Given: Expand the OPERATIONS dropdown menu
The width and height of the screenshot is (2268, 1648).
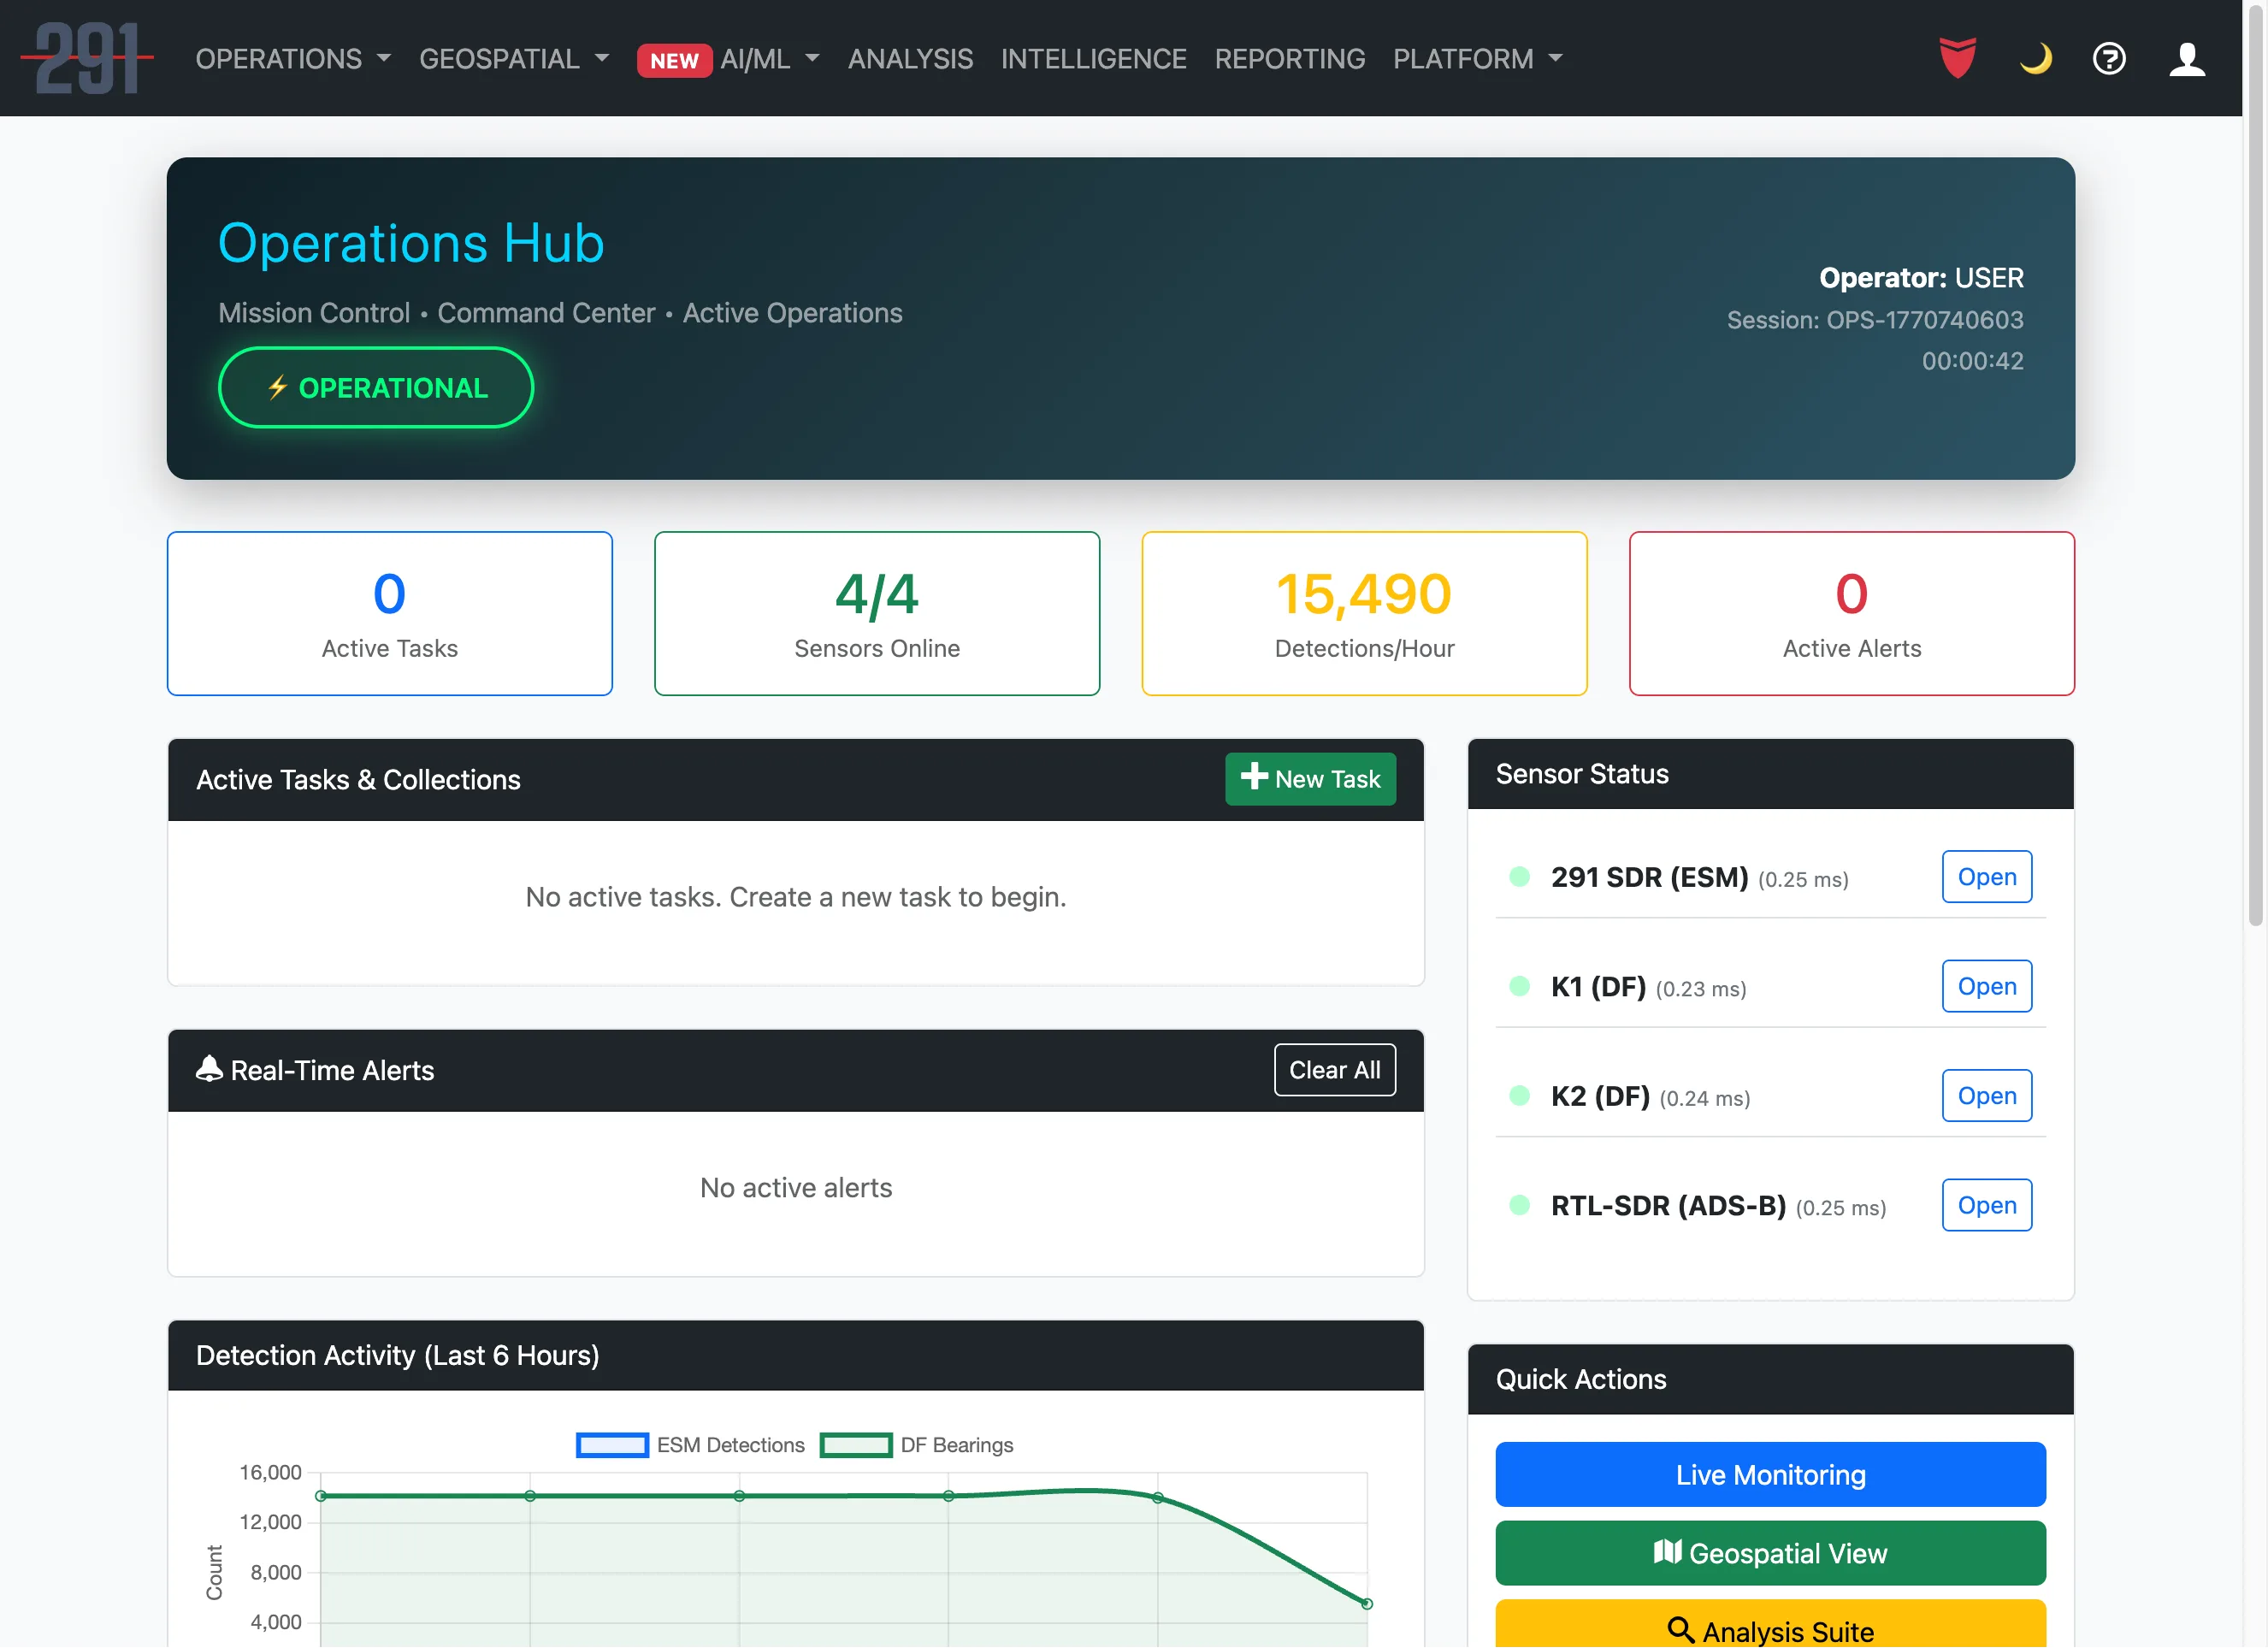Looking at the screenshot, I should pos(291,59).
